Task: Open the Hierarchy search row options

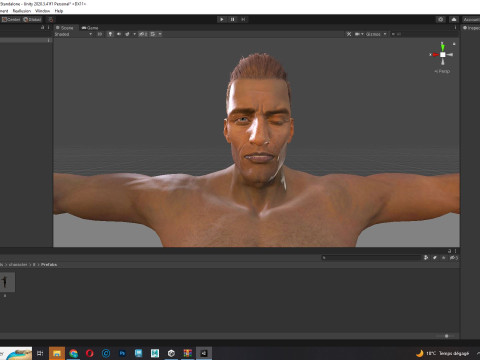Action: click(48, 40)
